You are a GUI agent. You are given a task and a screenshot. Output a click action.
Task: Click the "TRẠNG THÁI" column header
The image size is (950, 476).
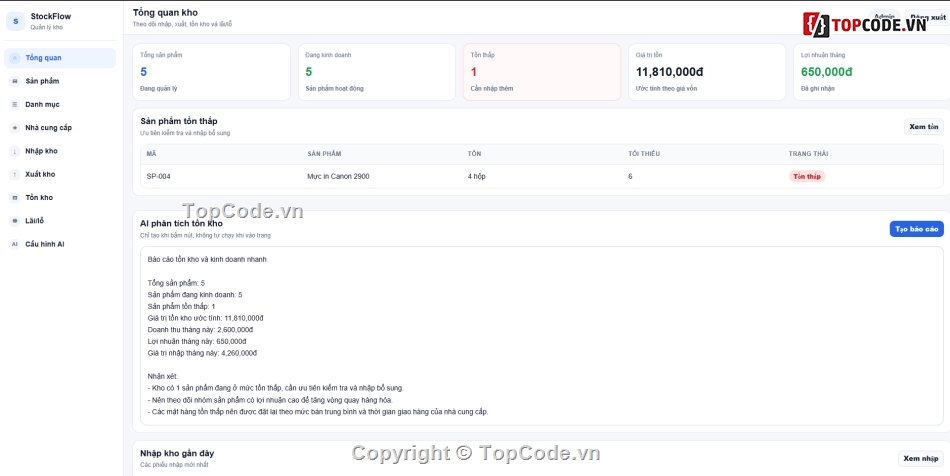click(x=808, y=154)
